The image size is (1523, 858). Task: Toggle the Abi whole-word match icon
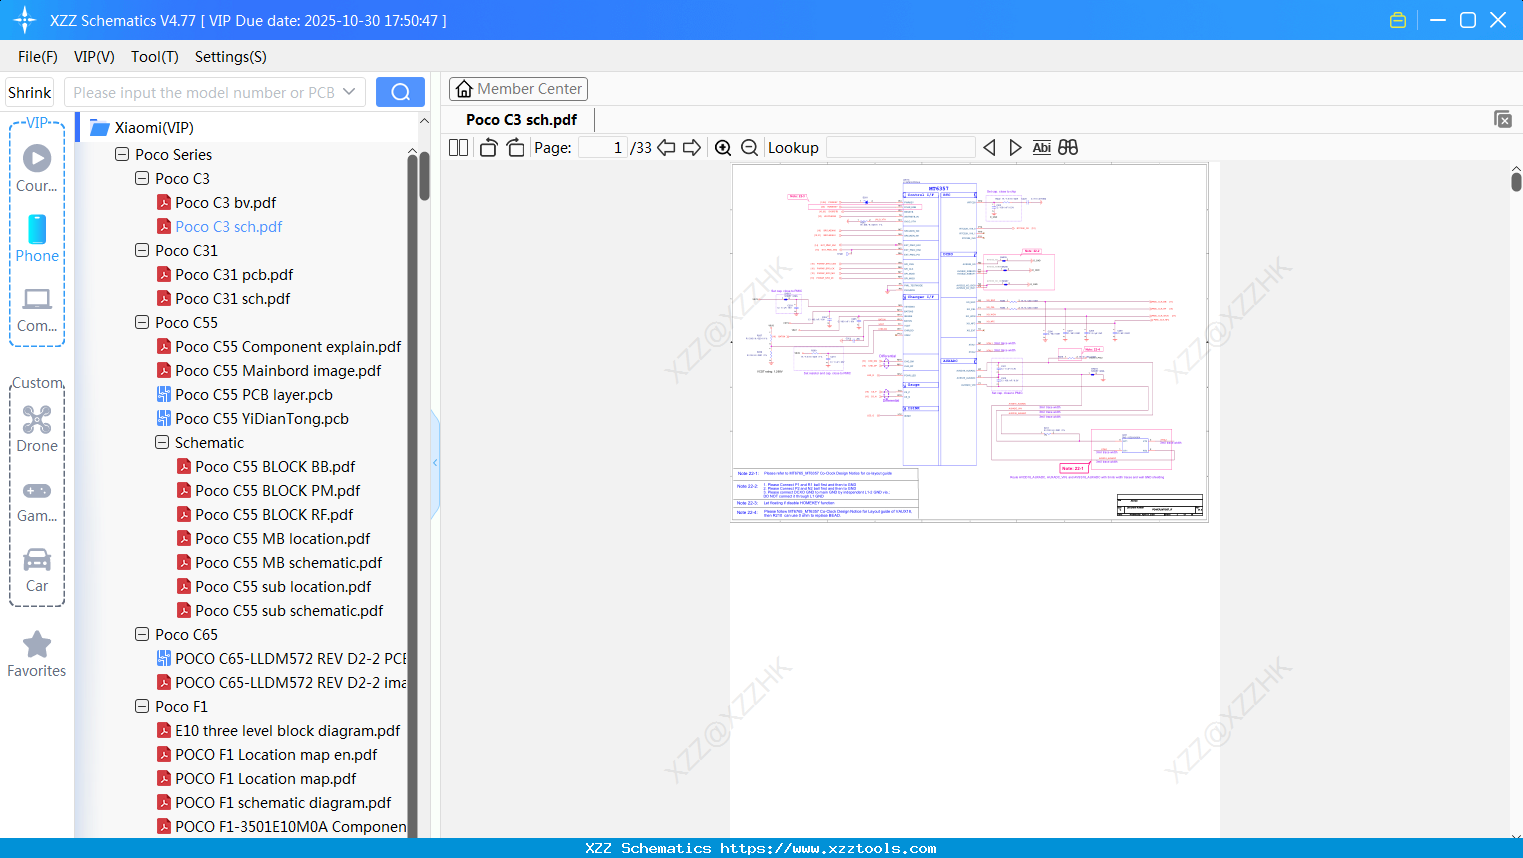(x=1042, y=148)
